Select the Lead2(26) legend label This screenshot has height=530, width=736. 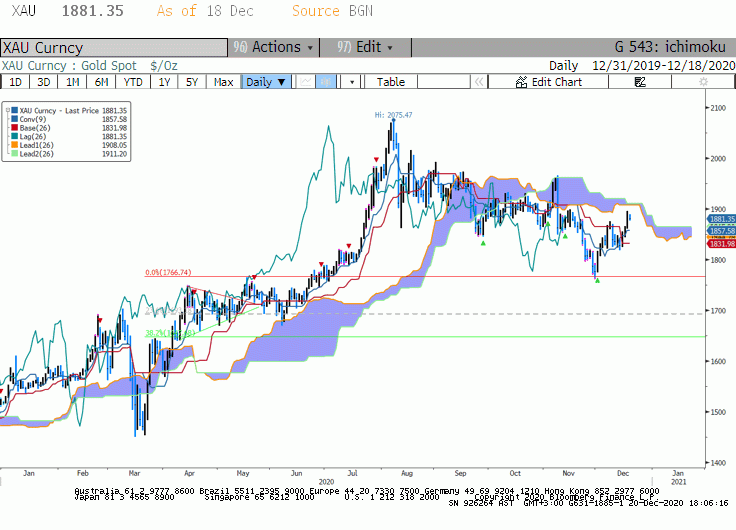(37, 154)
